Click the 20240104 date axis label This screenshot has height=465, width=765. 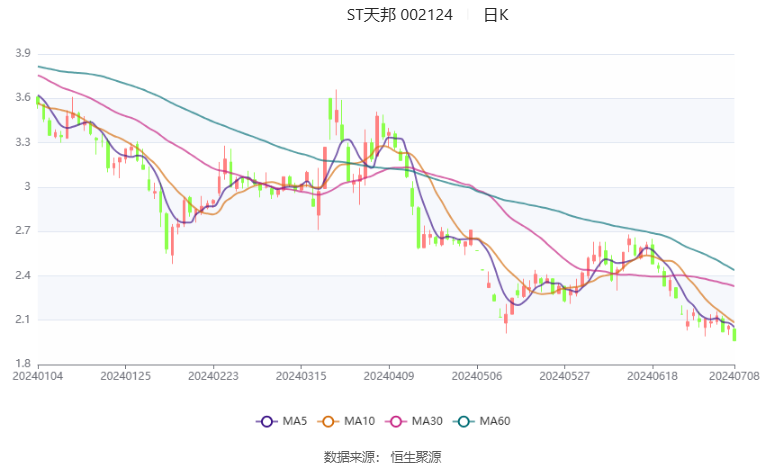coord(37,375)
